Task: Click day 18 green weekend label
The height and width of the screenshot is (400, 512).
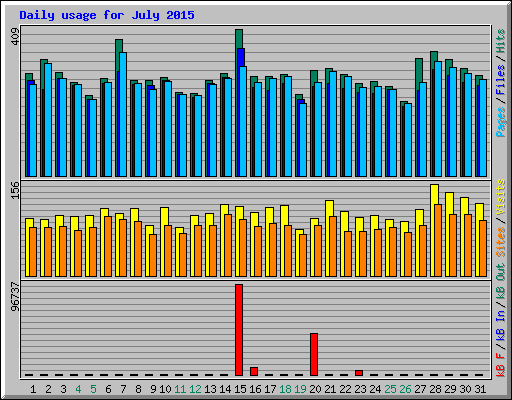Action: [x=285, y=389]
